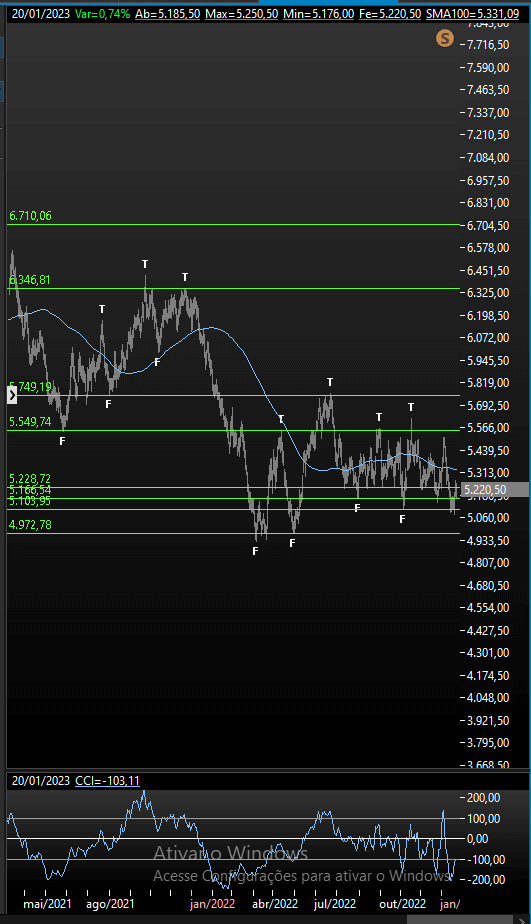
Task: Select the 4.972,78 support line label
Action: tap(29, 524)
